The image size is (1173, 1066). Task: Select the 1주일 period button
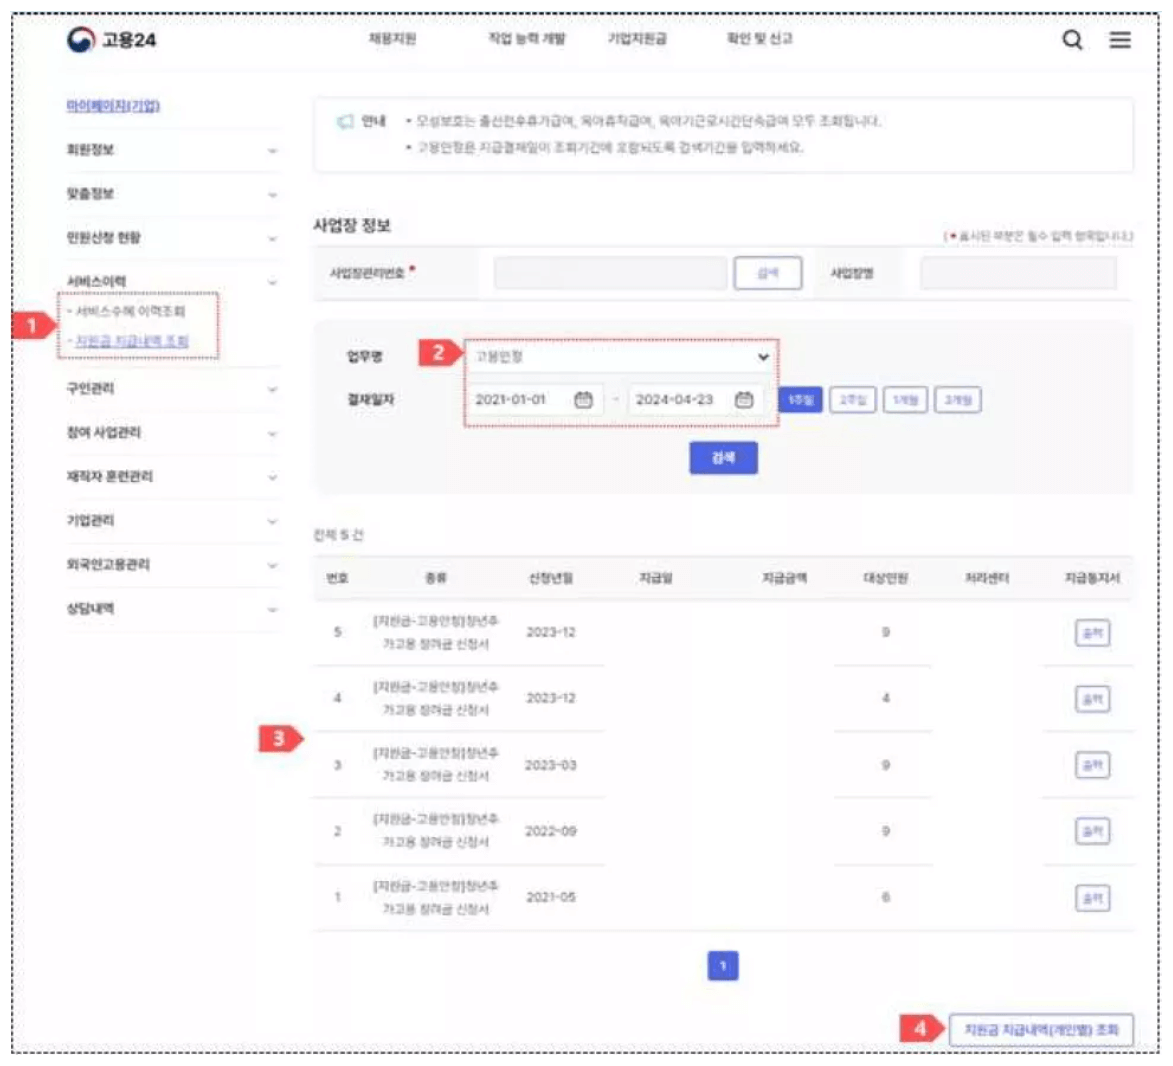(800, 399)
